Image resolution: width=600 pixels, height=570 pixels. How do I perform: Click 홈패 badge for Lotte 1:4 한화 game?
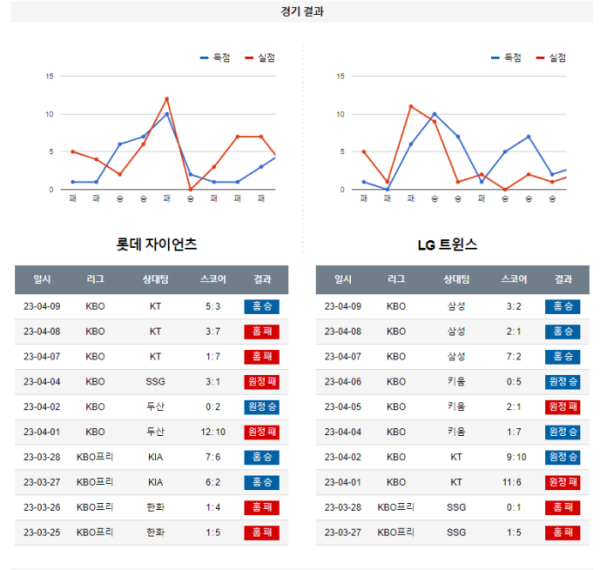coord(262,508)
